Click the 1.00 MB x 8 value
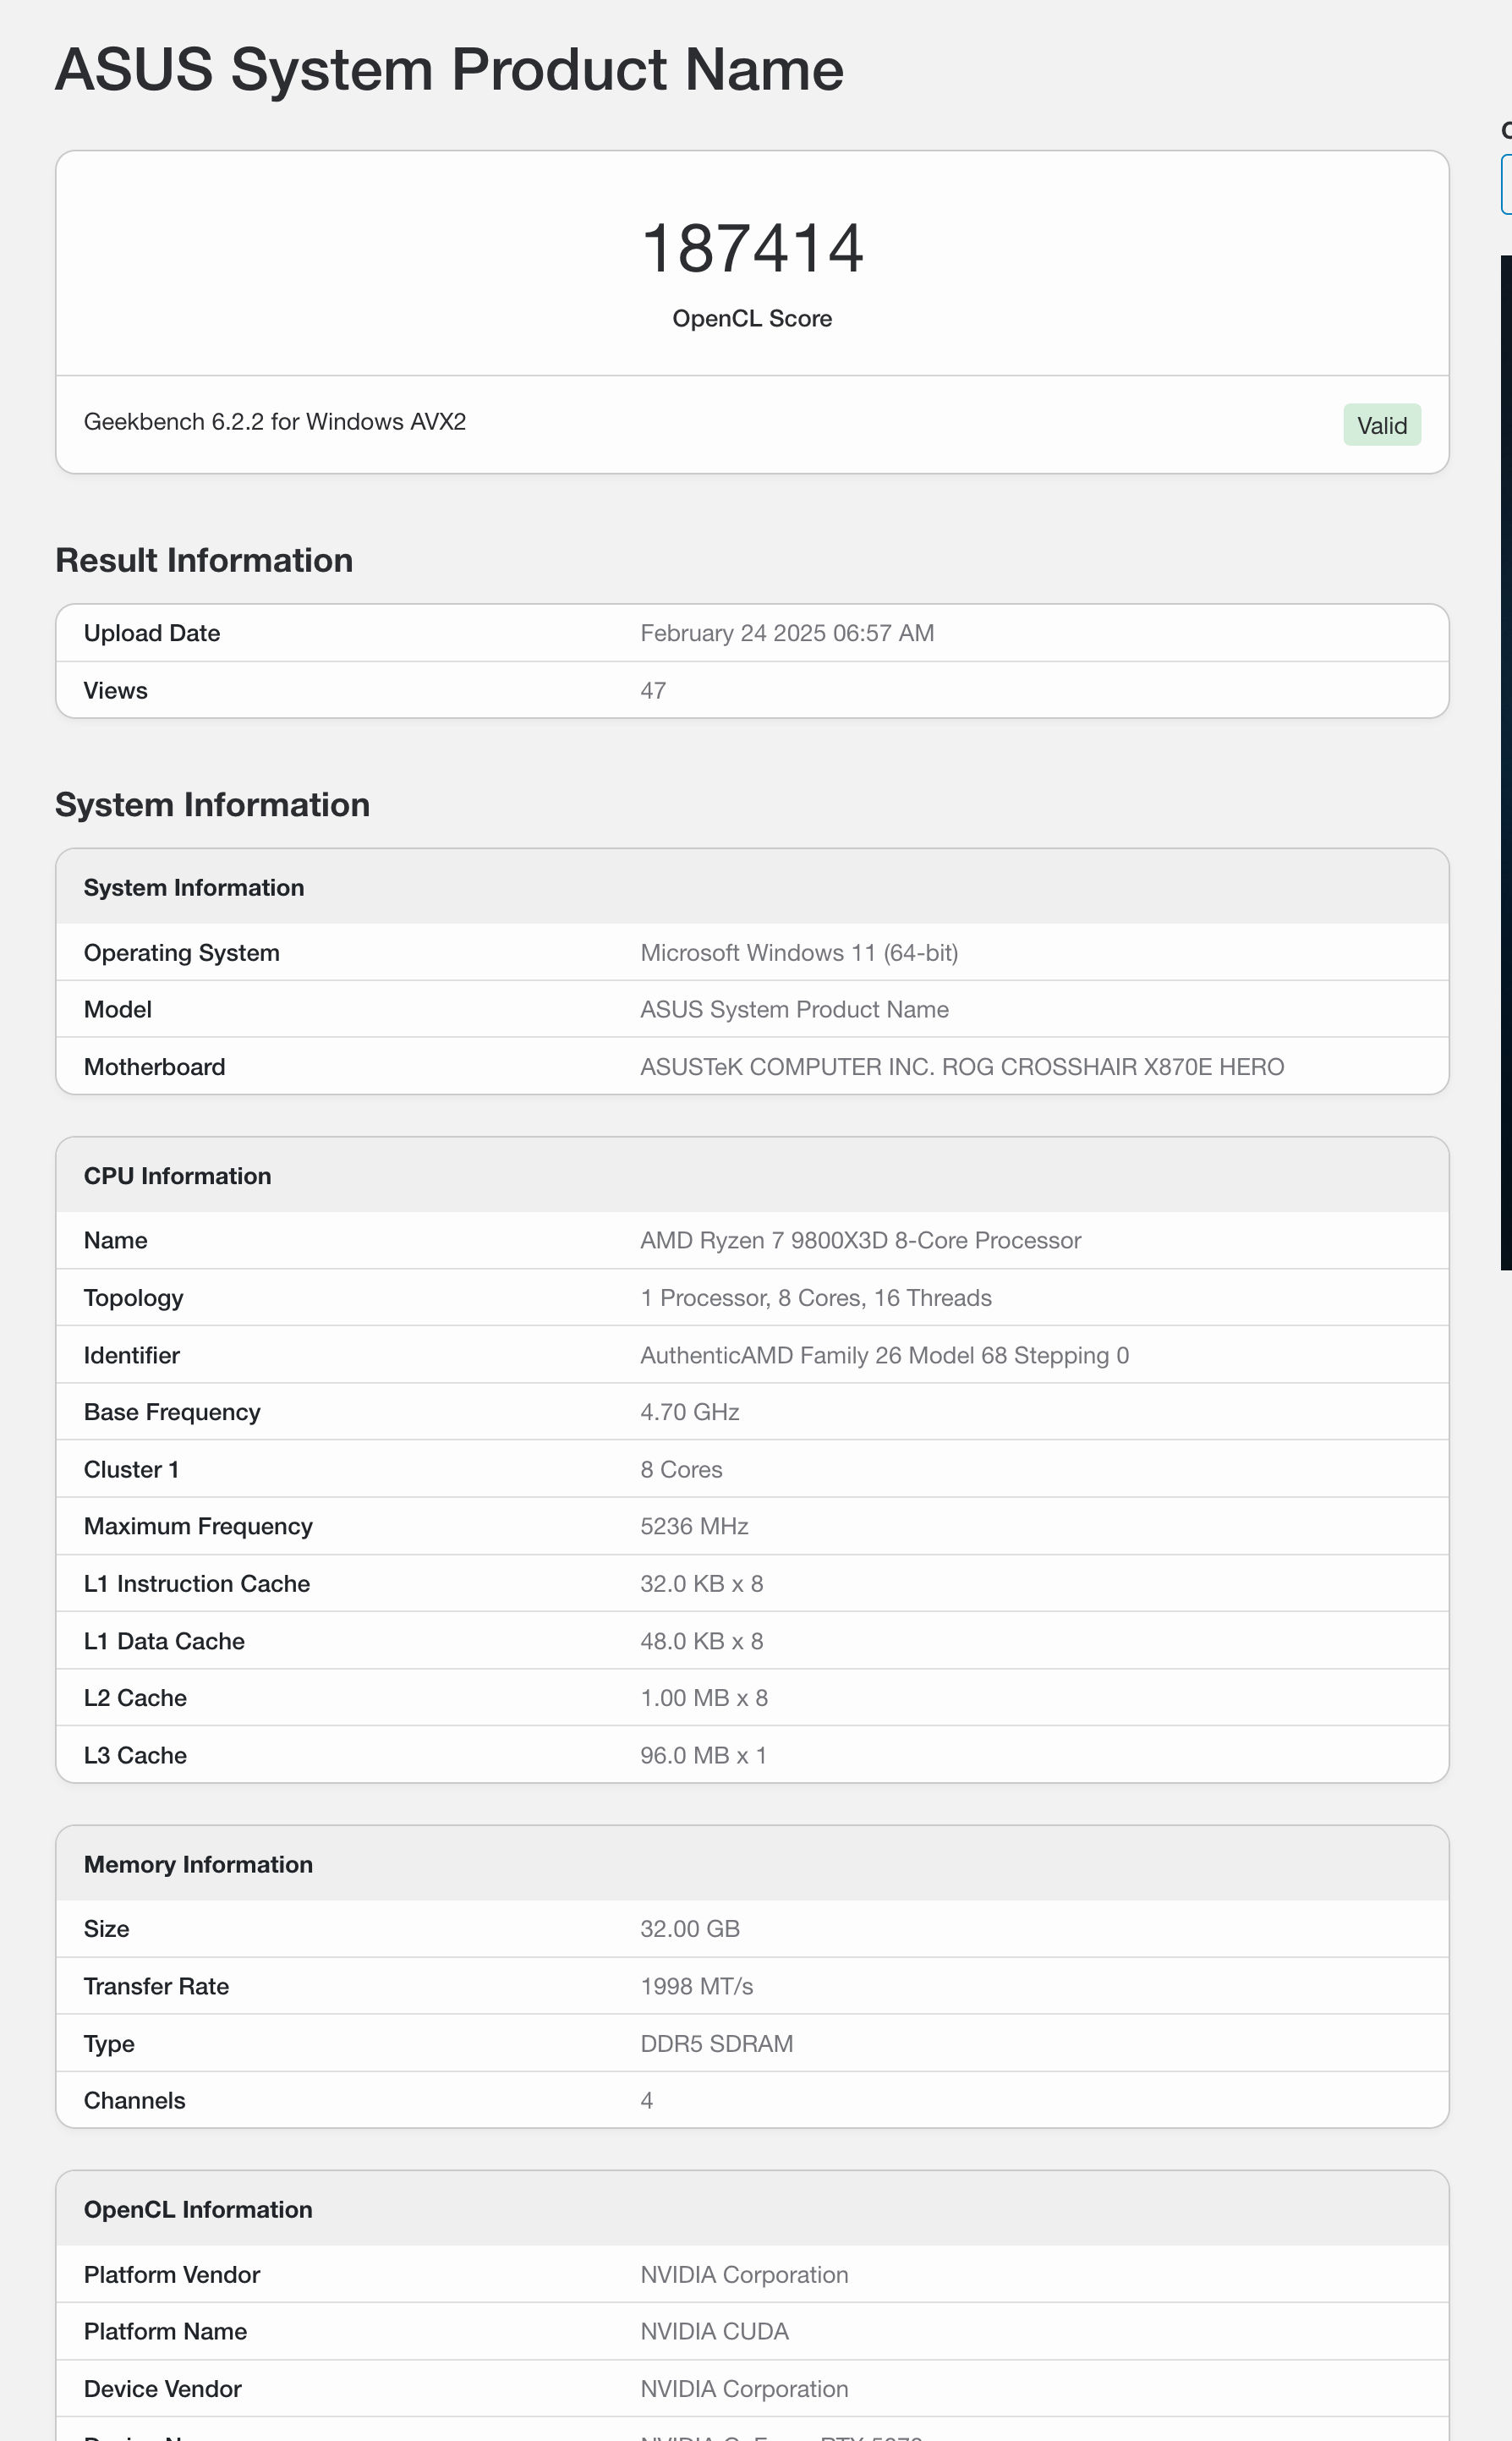The height and width of the screenshot is (2441, 1512). (704, 1698)
